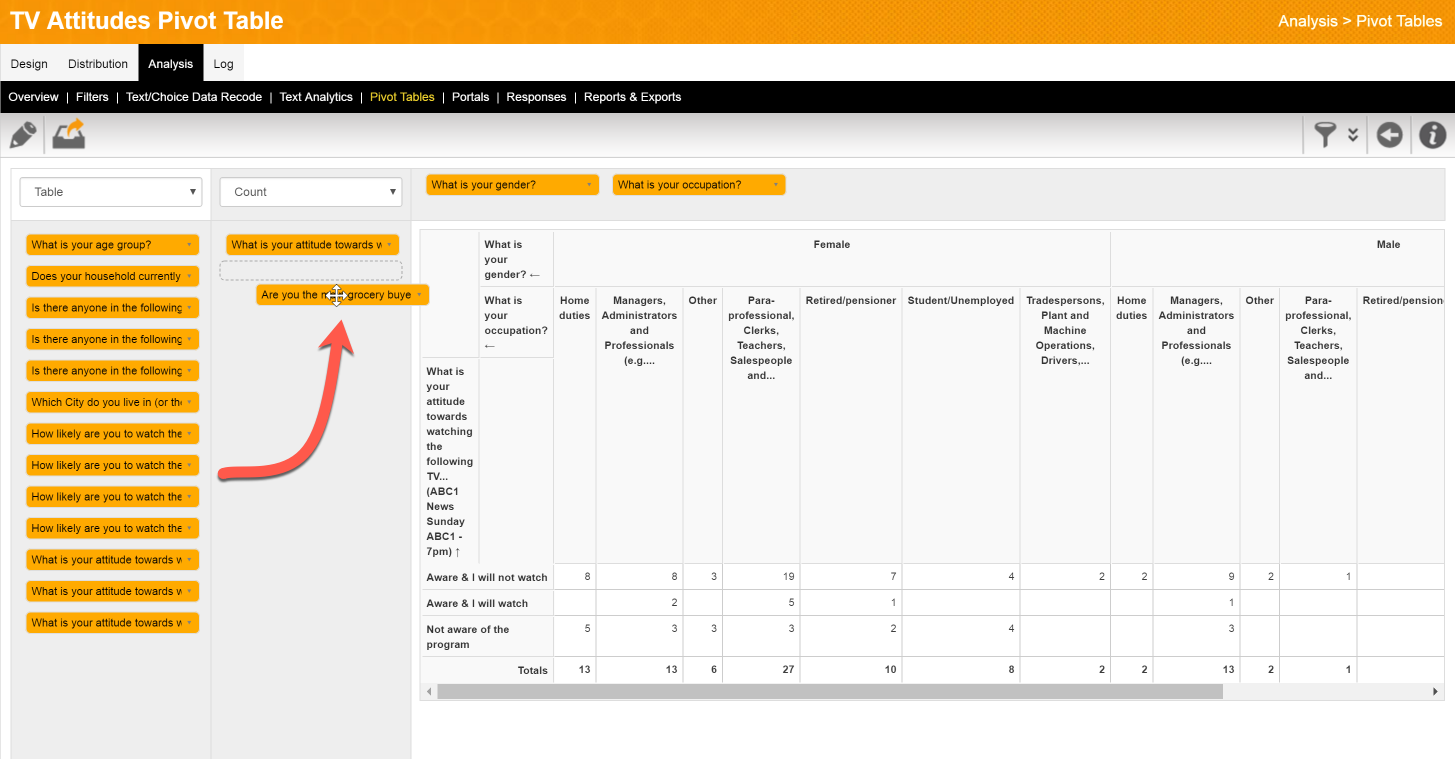Screen dimensions: 1455x759
Task: Click the export tray icon
Action: pyautogui.click(x=69, y=134)
